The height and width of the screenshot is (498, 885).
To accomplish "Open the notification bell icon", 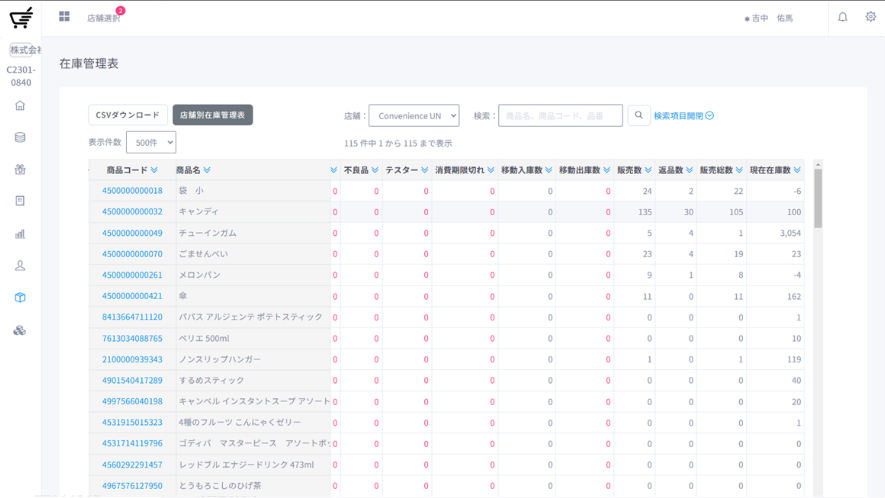I will click(842, 17).
